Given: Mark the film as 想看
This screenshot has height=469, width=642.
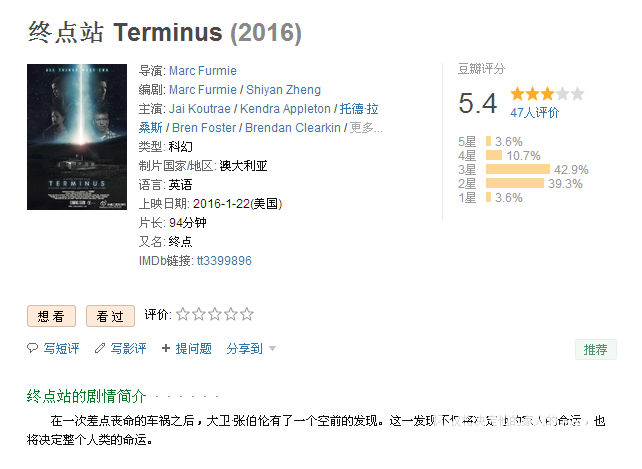Looking at the screenshot, I should click(52, 316).
